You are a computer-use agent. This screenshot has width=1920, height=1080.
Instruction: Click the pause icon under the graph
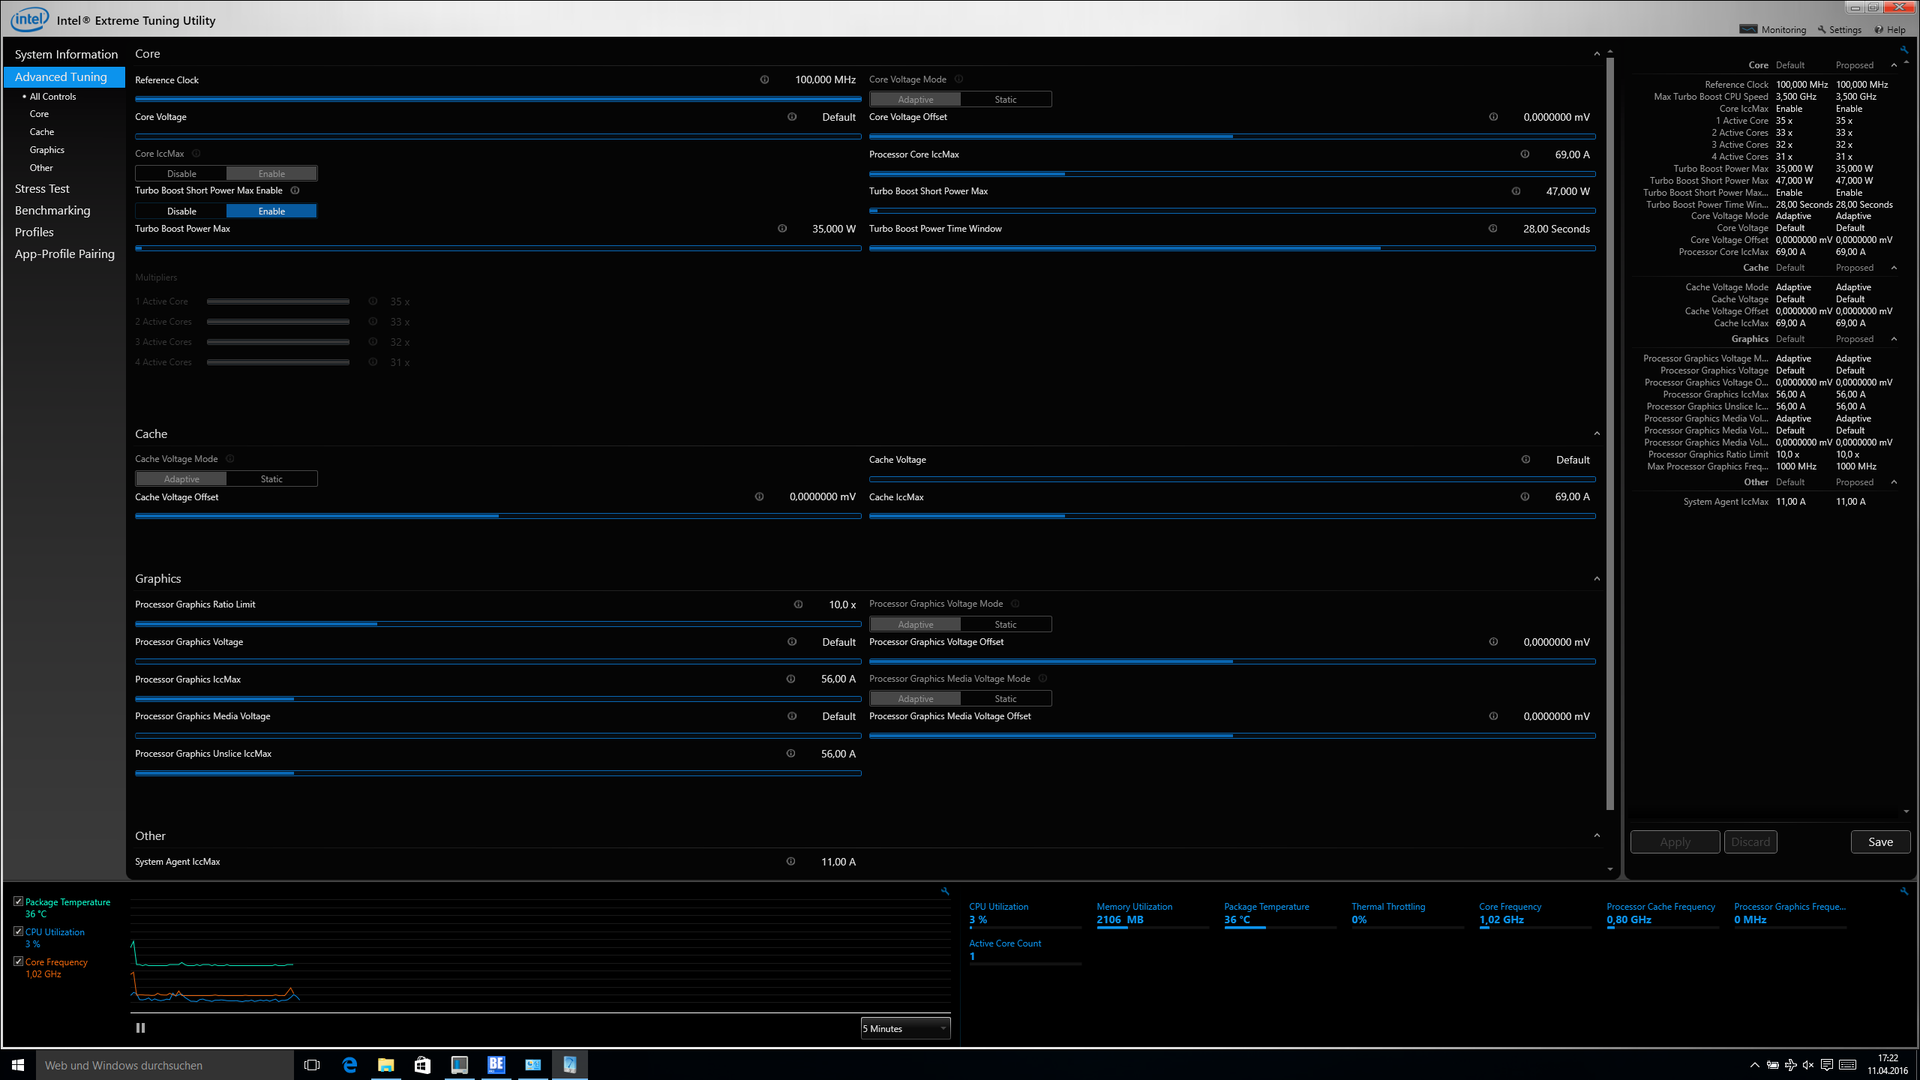[x=140, y=1028]
